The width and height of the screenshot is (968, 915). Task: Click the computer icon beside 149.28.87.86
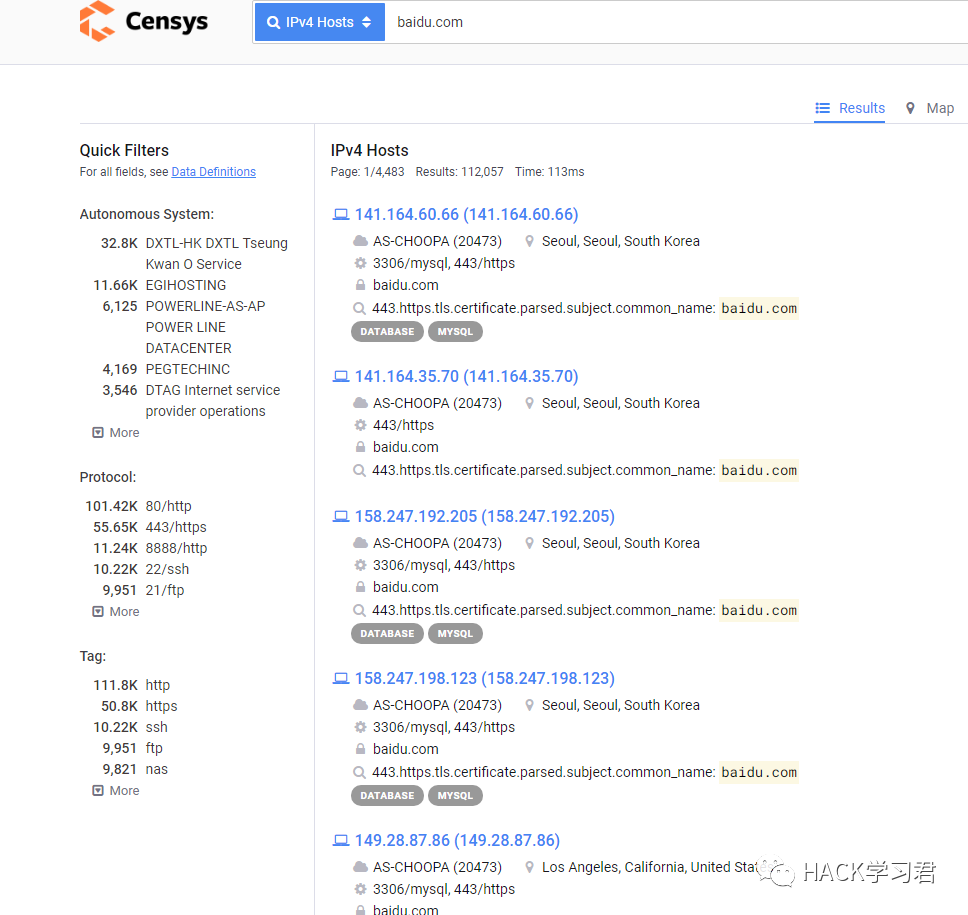(341, 841)
